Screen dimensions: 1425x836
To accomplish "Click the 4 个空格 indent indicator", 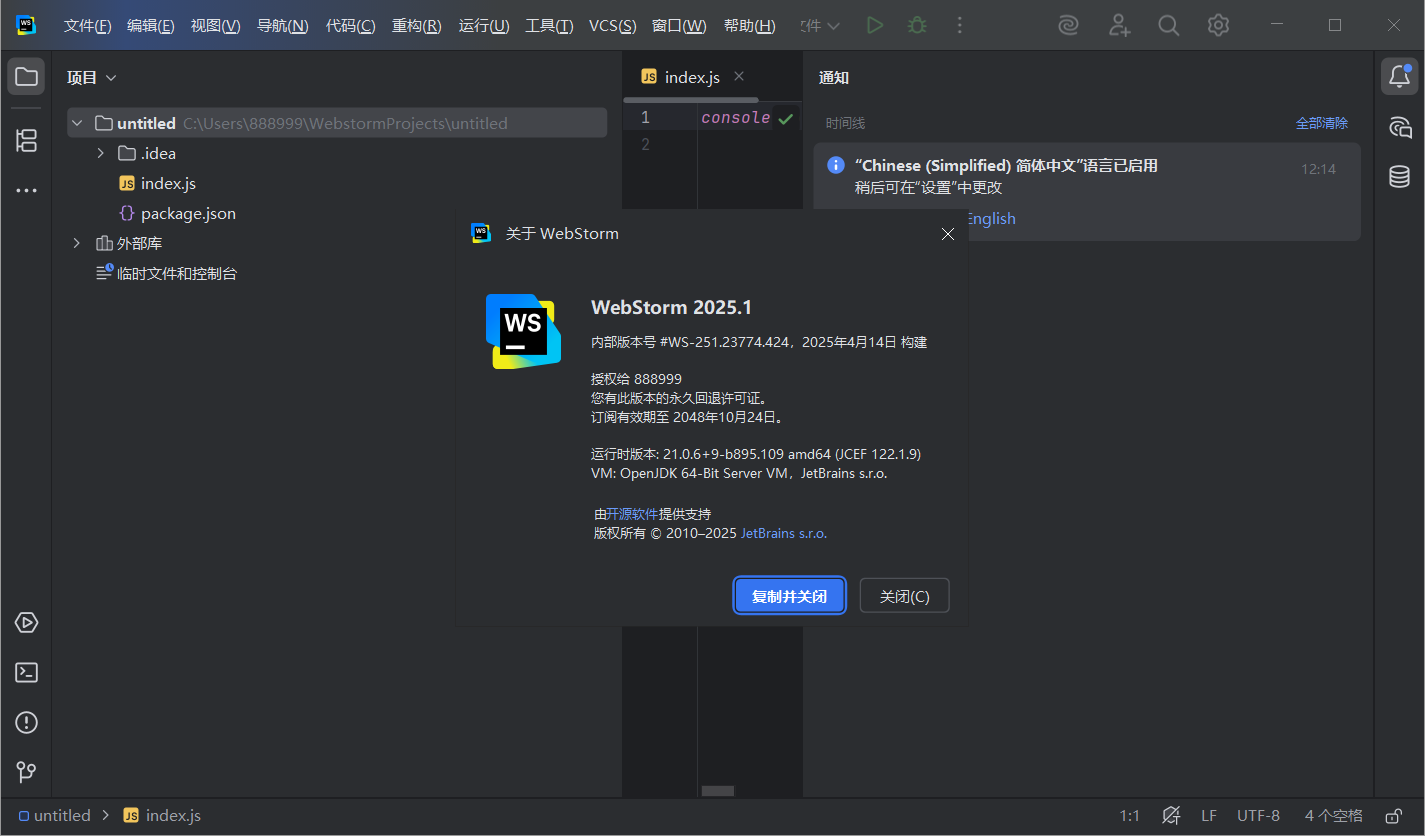I will 1333,816.
